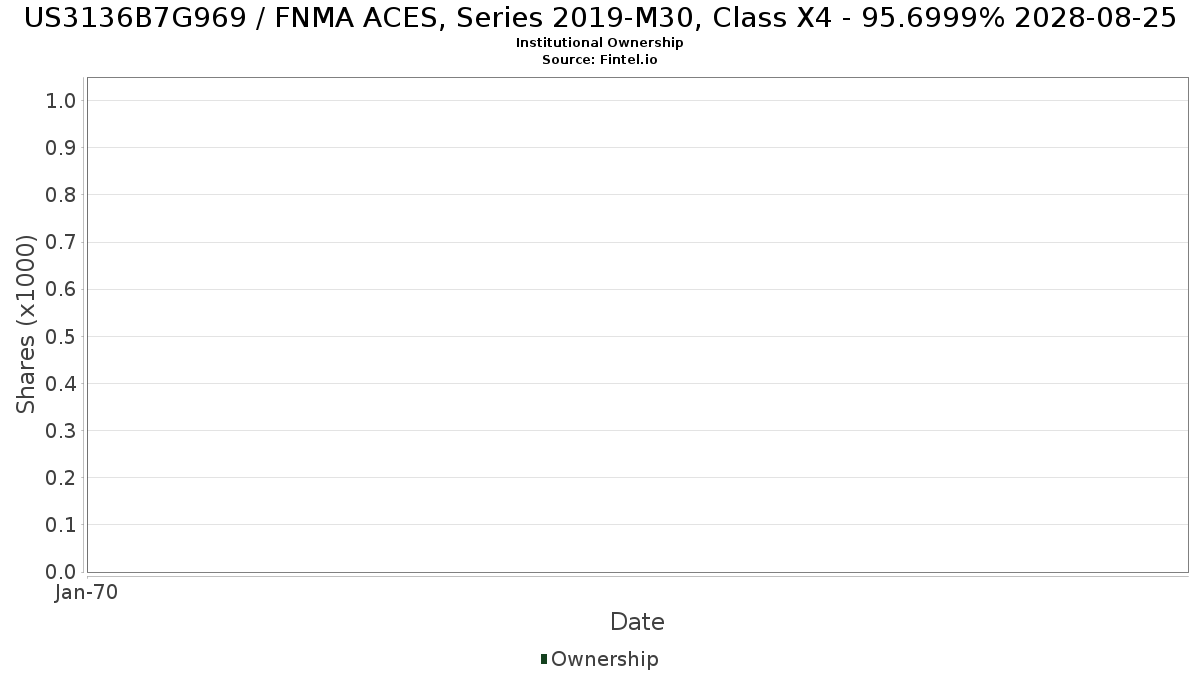Click the 0.4 y-axis tick label
Image resolution: width=1200 pixels, height=675 pixels.
click(61, 383)
